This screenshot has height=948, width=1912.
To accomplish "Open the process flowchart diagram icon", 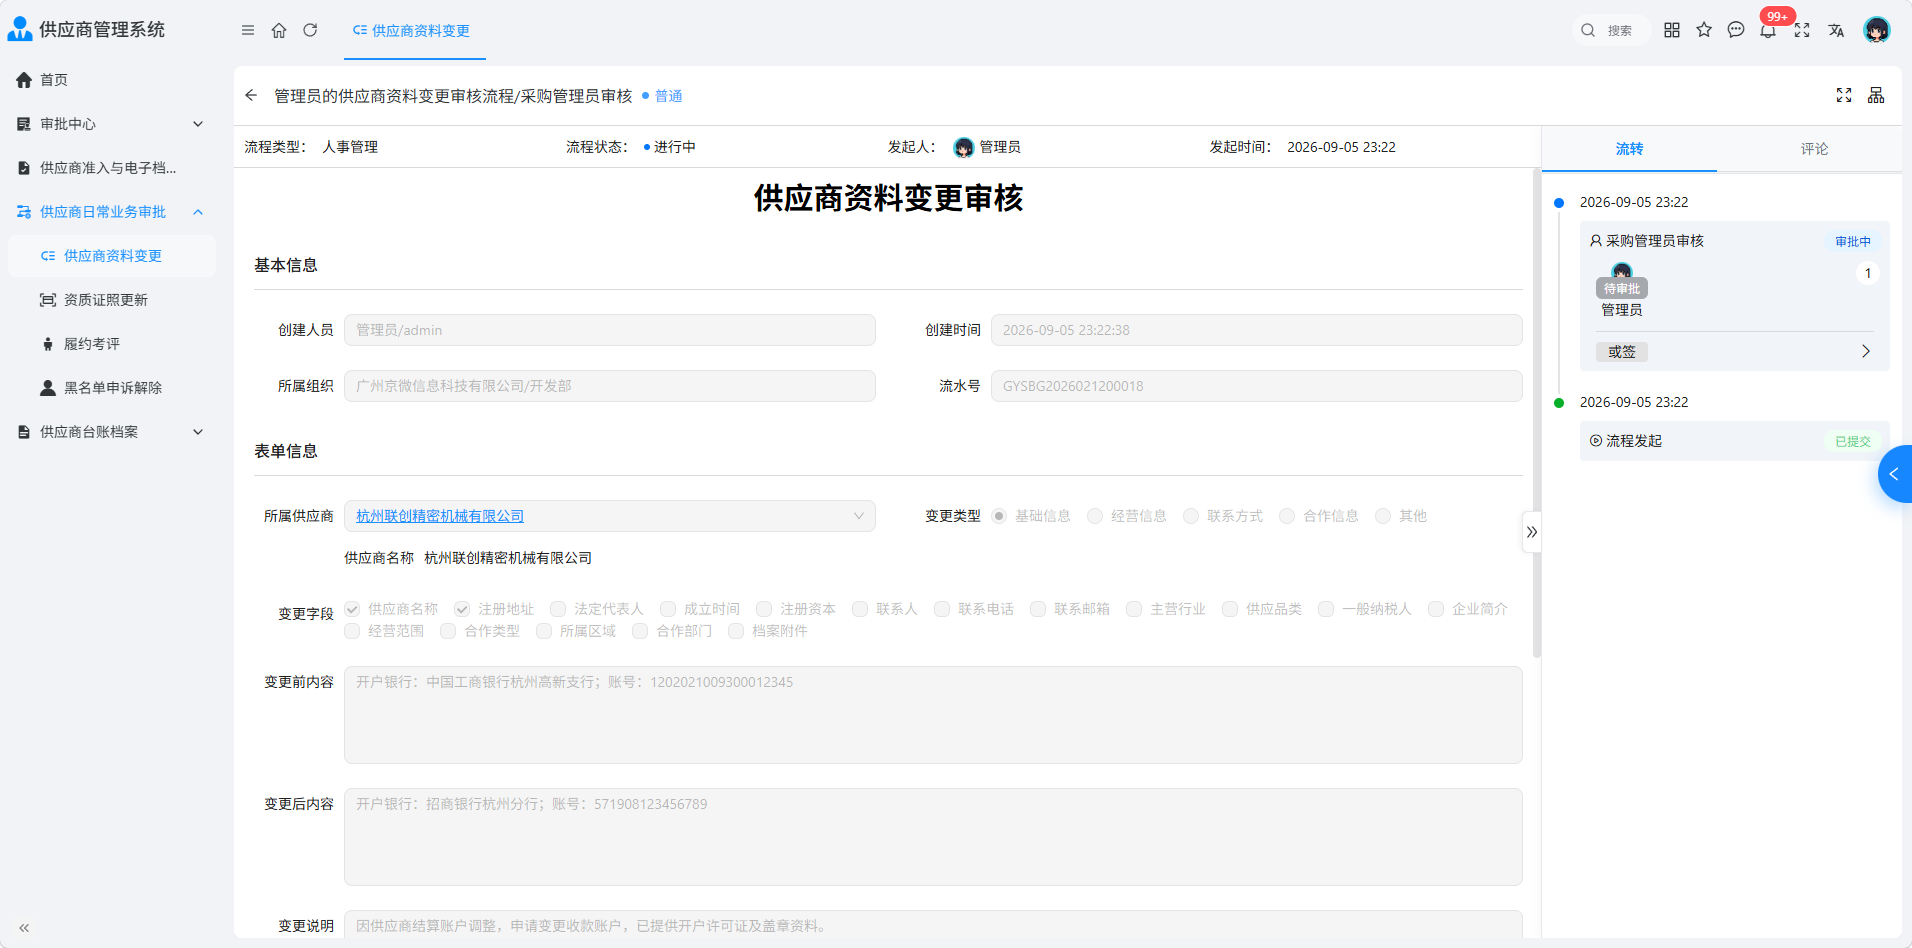I will click(1876, 95).
